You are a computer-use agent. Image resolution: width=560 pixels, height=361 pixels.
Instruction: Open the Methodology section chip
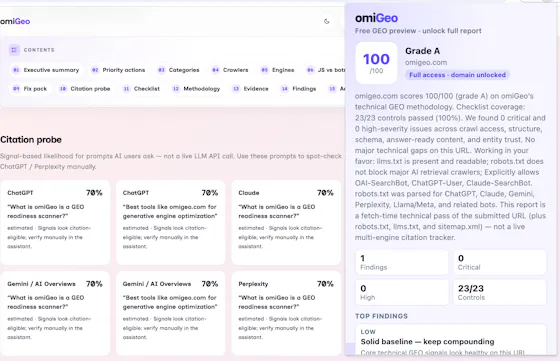pyautogui.click(x=196, y=89)
